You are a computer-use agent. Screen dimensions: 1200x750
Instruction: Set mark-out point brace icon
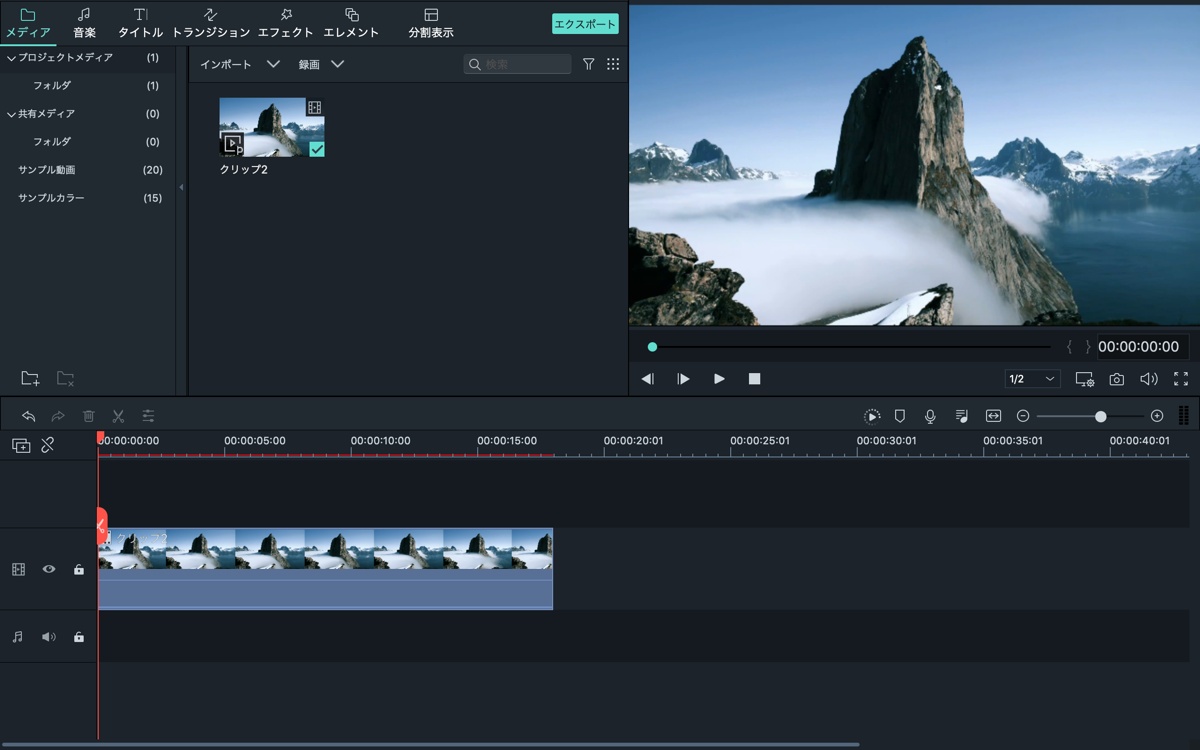[x=1088, y=347]
